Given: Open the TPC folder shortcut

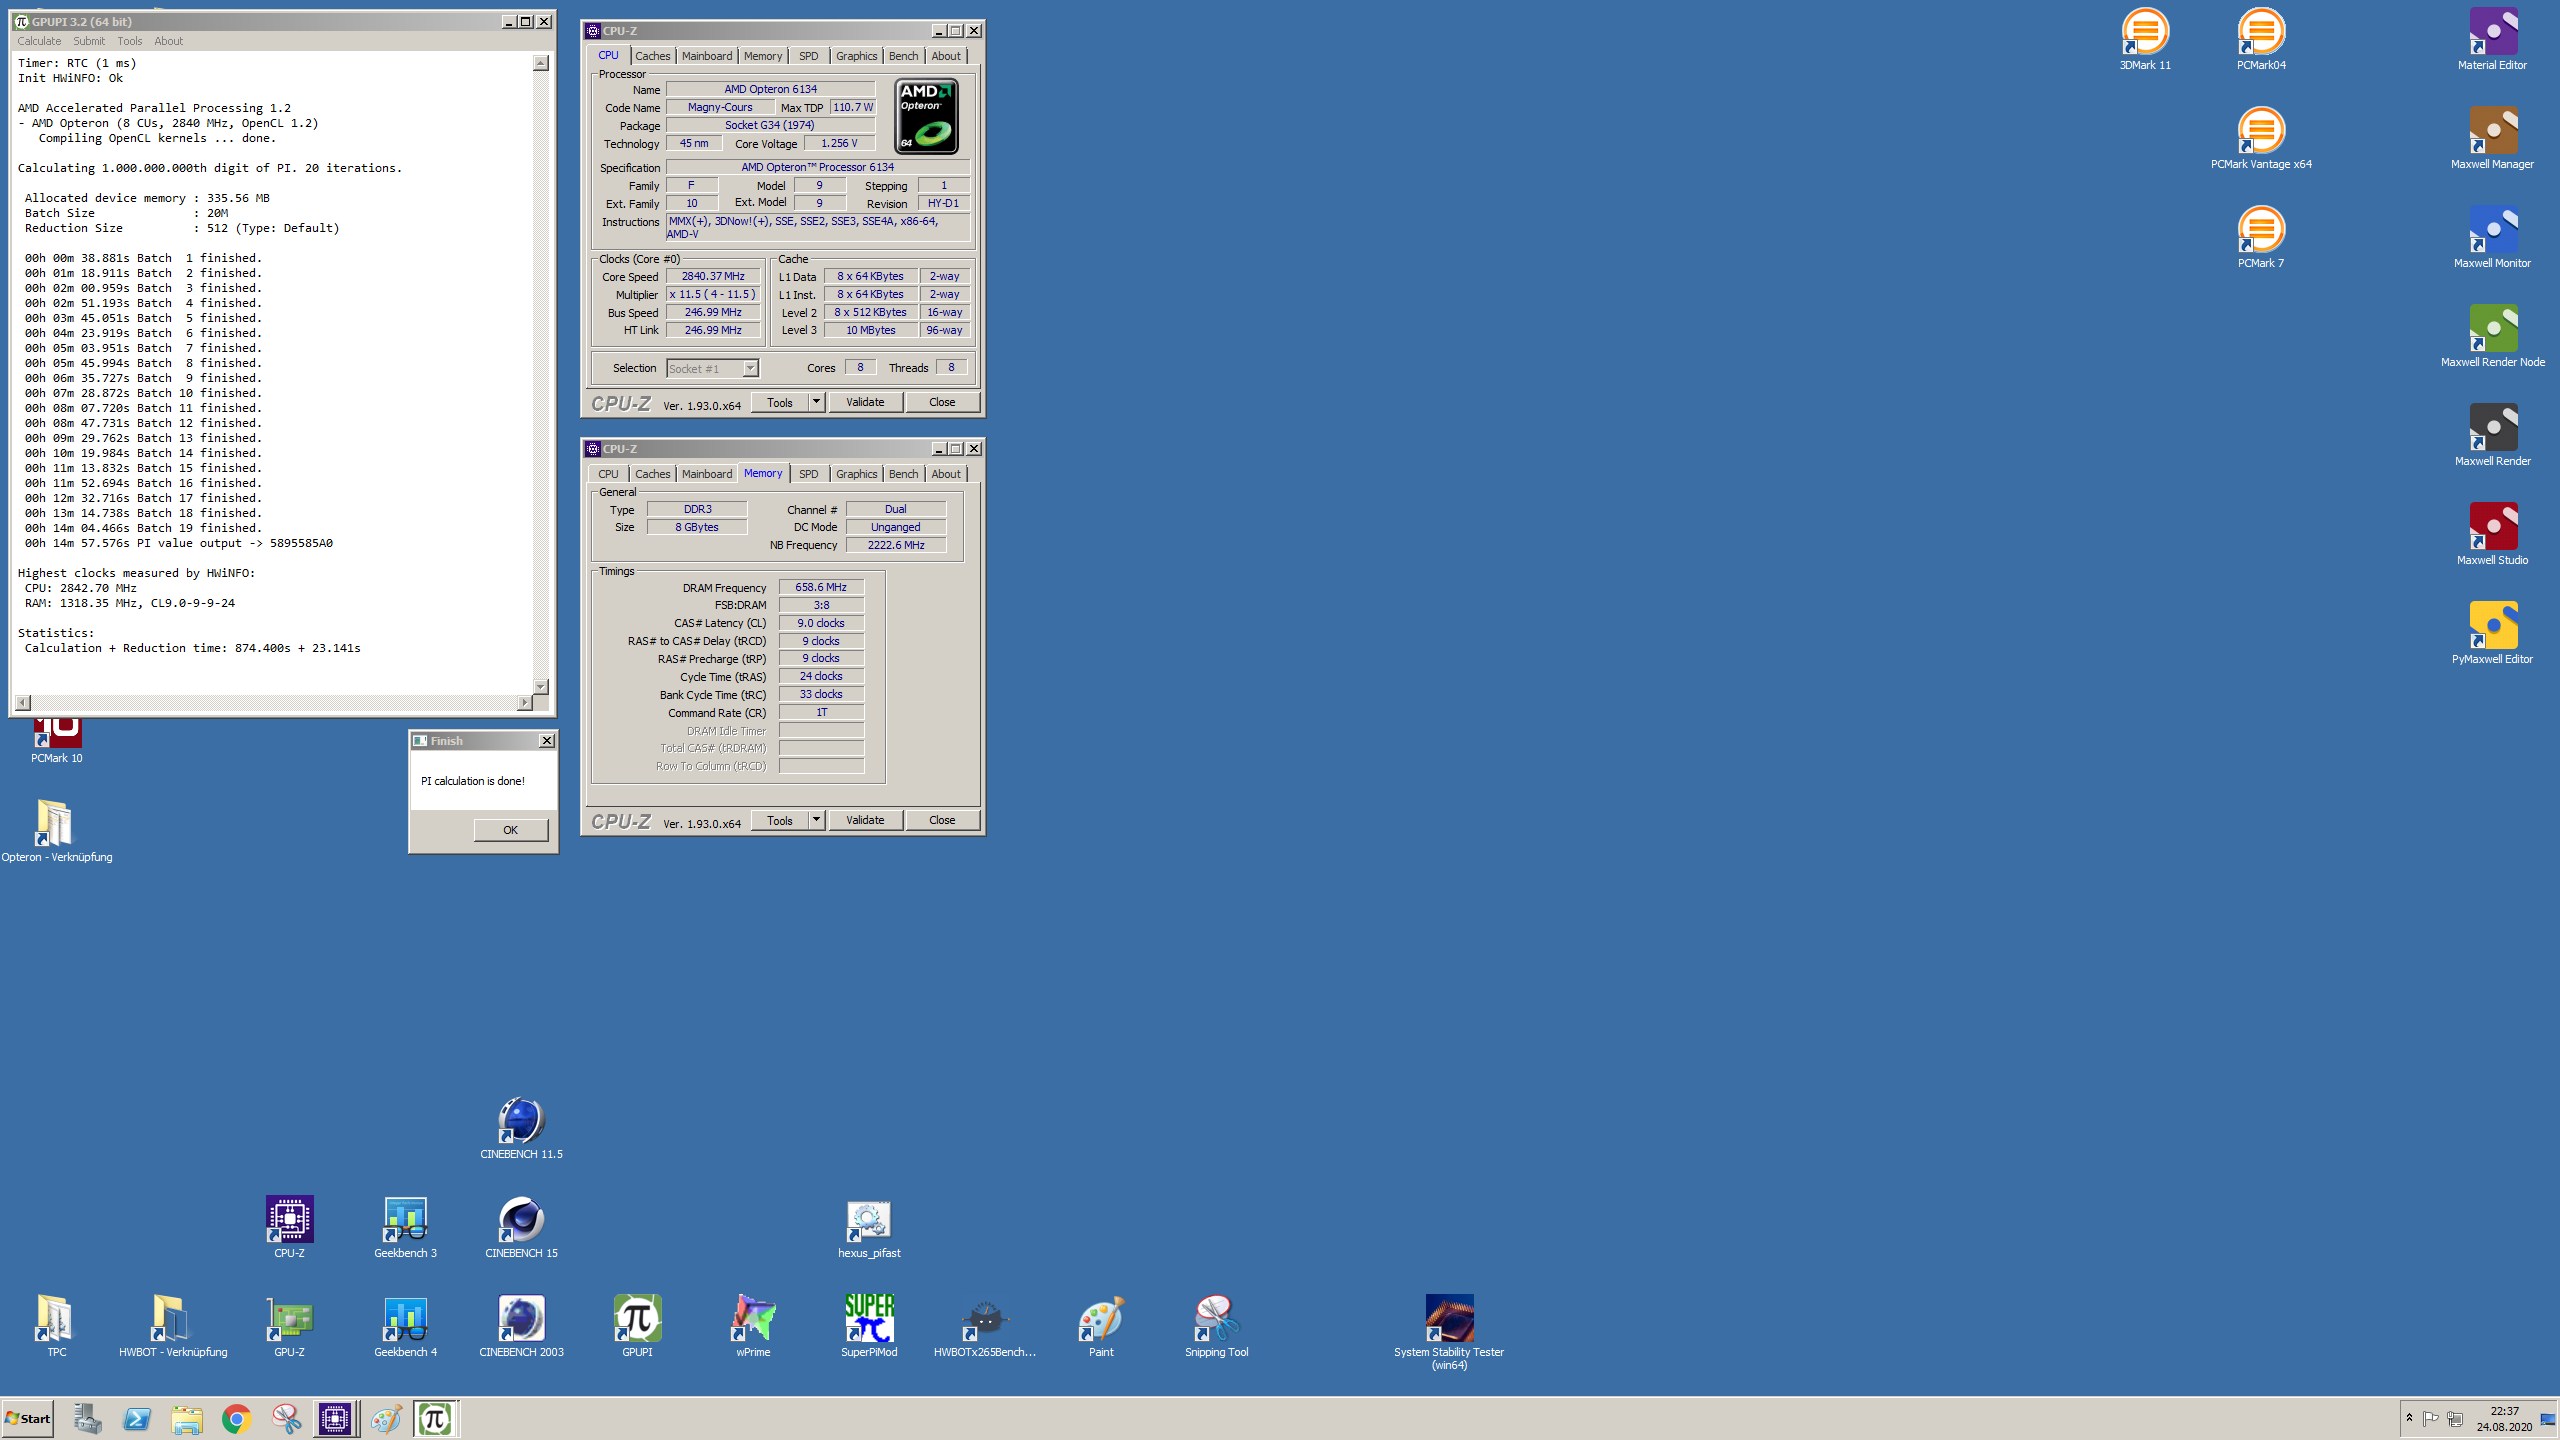Looking at the screenshot, I should pyautogui.click(x=57, y=1326).
